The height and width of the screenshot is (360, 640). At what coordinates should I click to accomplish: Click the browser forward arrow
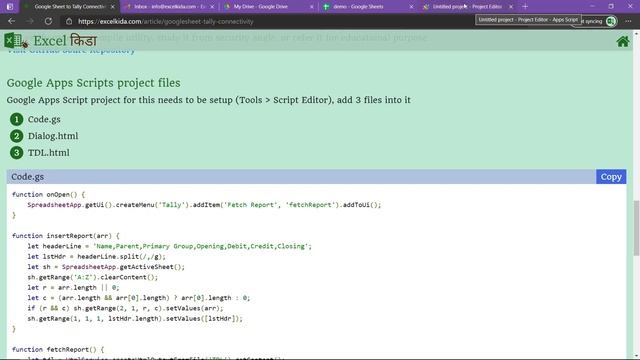coord(29,21)
